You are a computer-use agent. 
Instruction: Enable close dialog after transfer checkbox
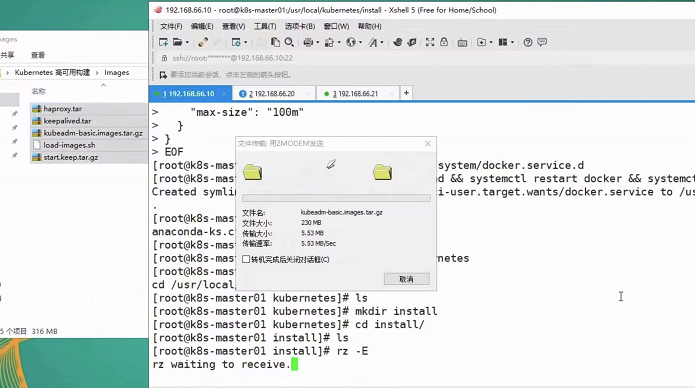pos(246,259)
